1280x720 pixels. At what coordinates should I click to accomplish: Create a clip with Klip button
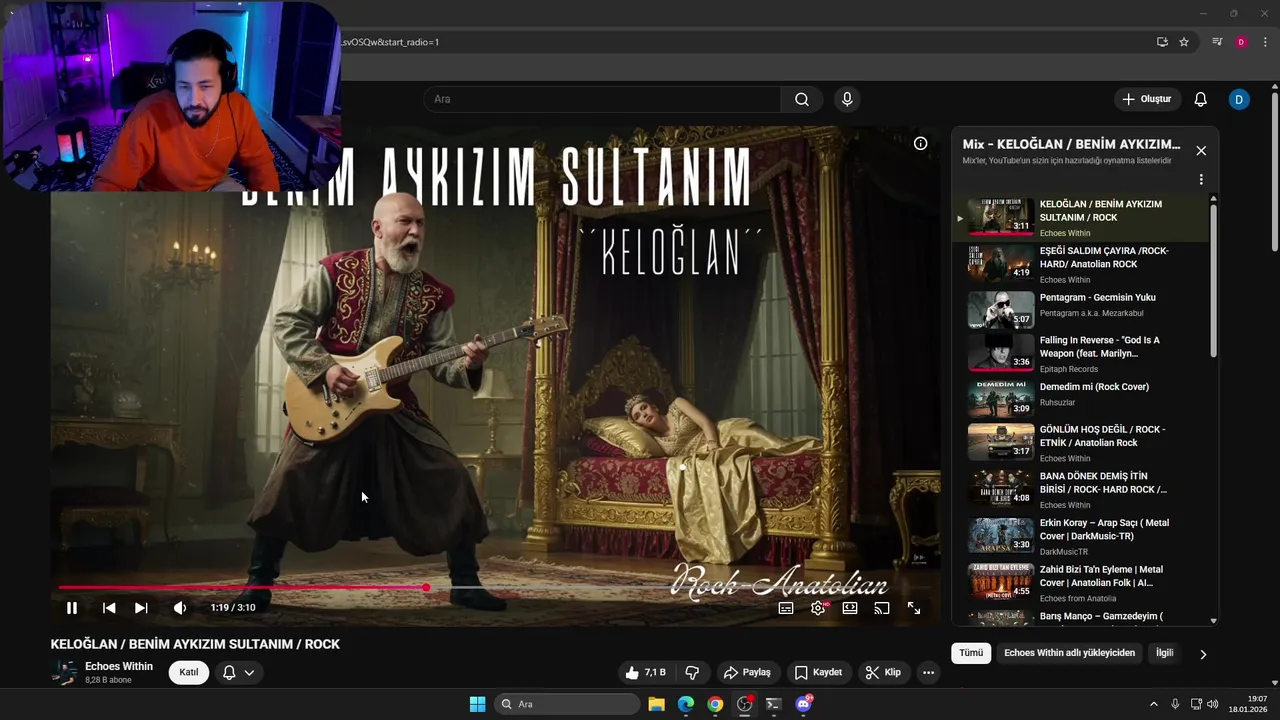tap(883, 673)
